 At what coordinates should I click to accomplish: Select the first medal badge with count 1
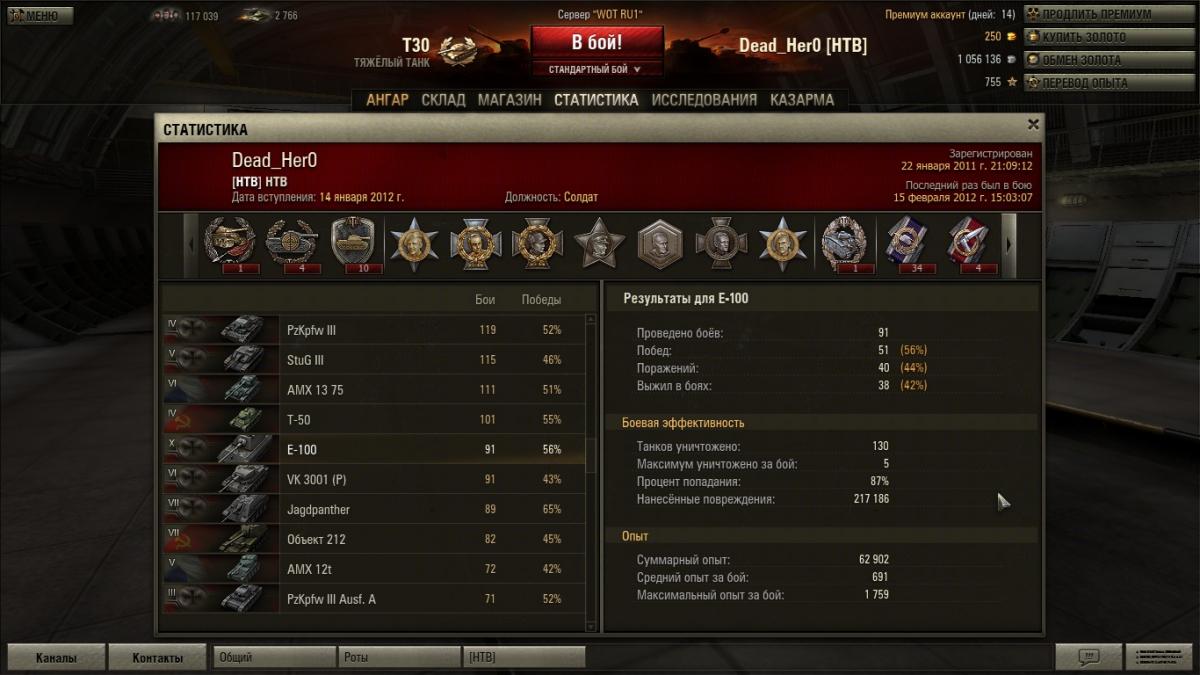click(x=231, y=244)
